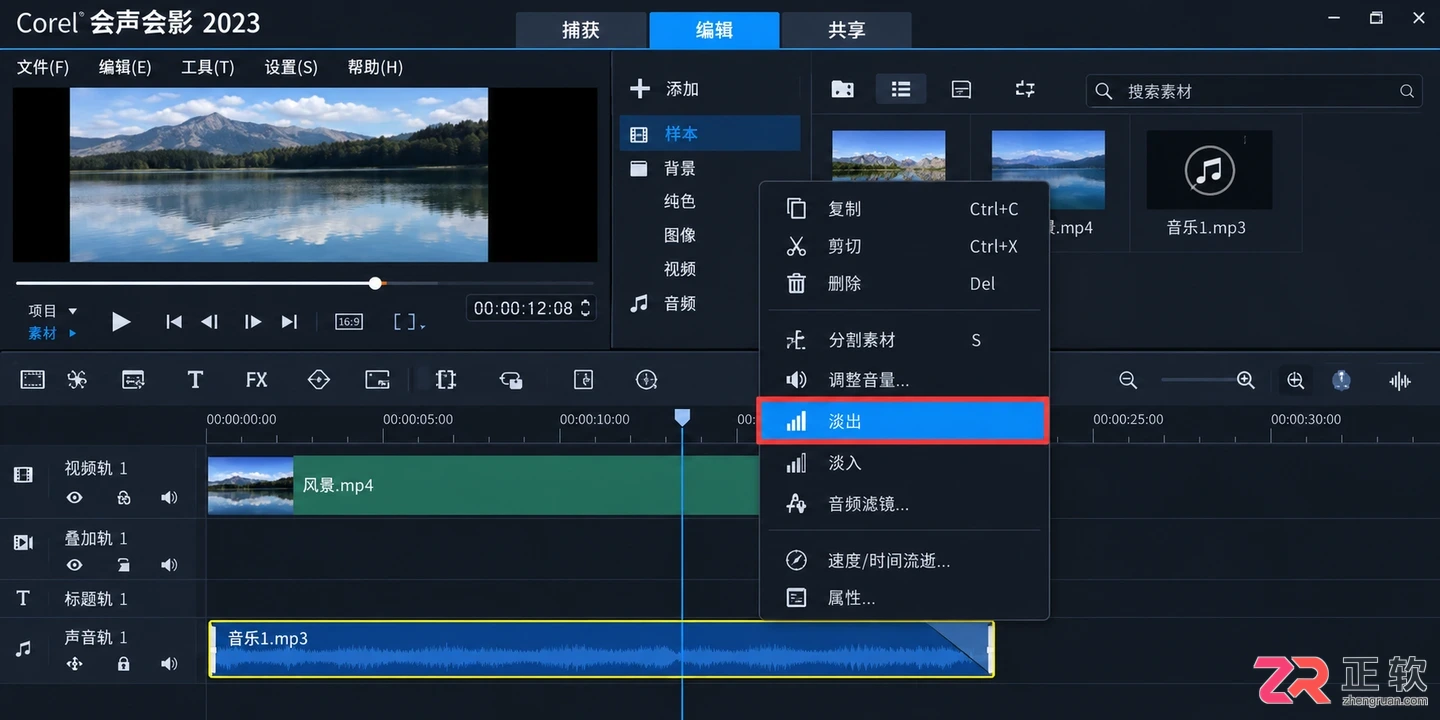Open the audio waveform mixer icon
This screenshot has width=1440, height=720.
pyautogui.click(x=1400, y=380)
